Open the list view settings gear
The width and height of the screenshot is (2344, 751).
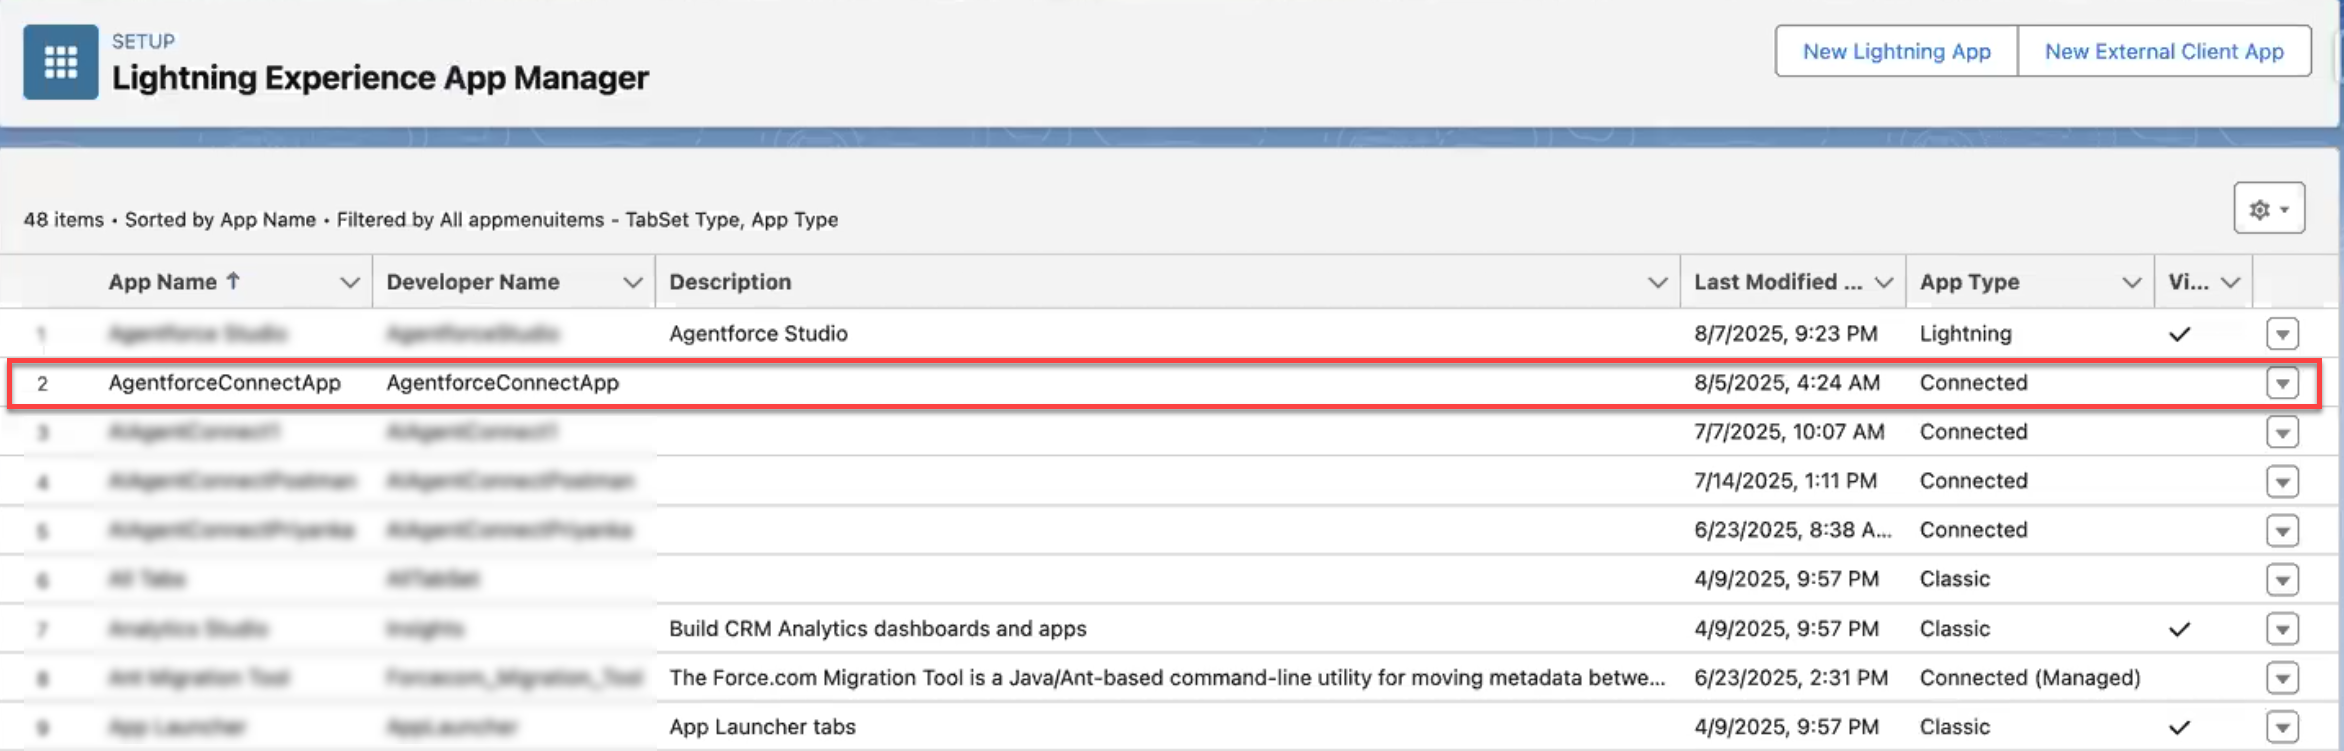pyautogui.click(x=2268, y=209)
